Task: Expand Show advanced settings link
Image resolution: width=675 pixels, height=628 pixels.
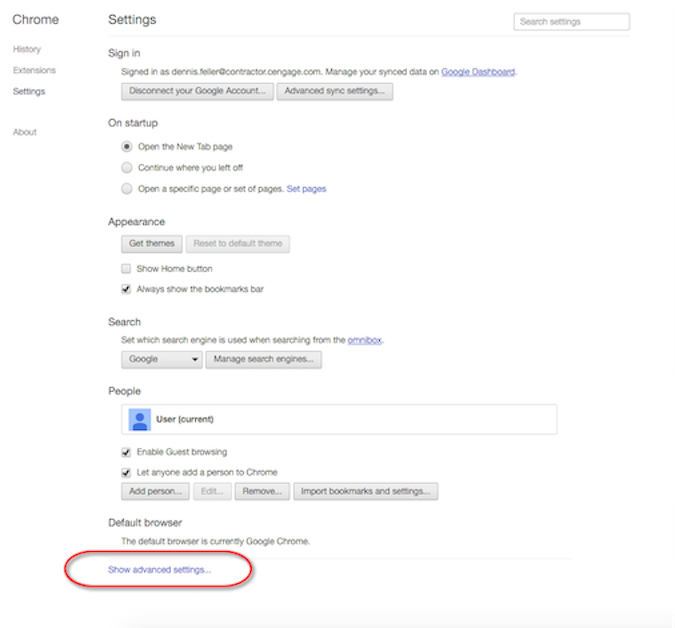Action: 159,569
